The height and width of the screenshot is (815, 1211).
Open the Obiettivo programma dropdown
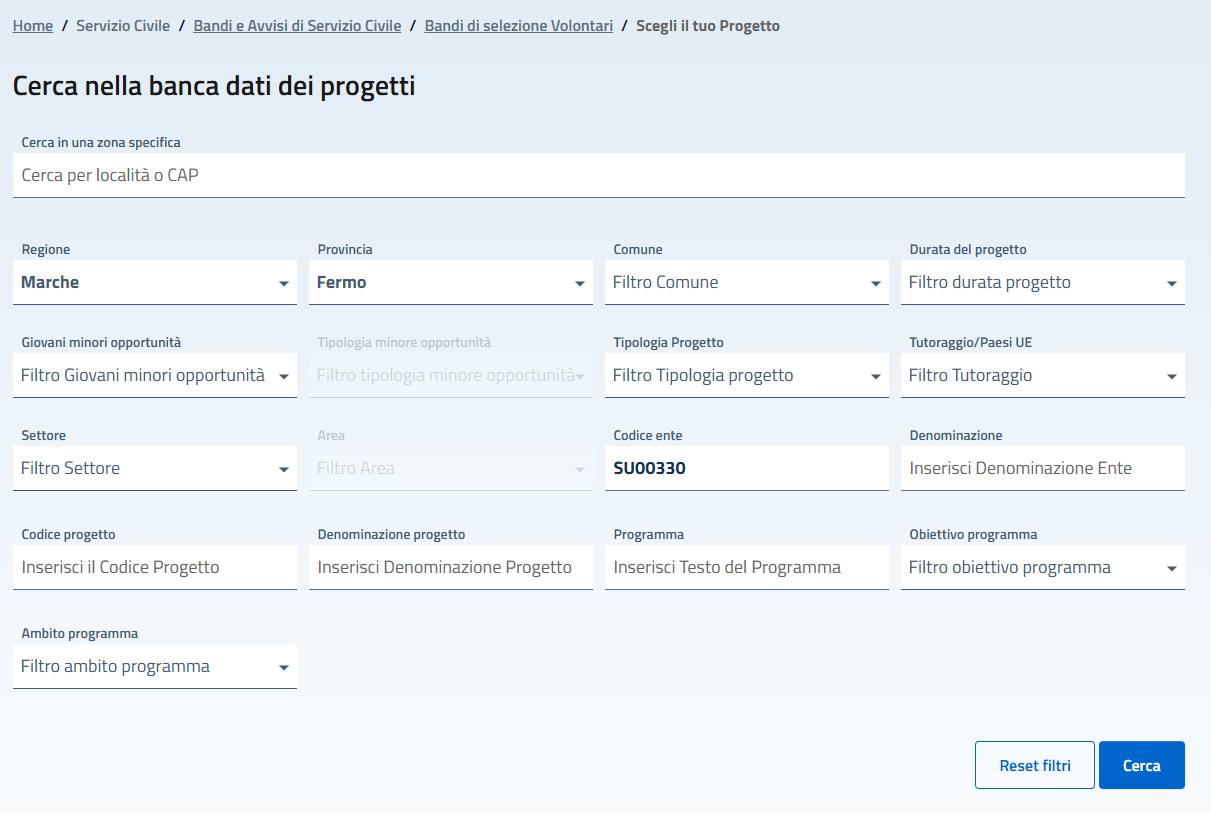[x=1042, y=568]
